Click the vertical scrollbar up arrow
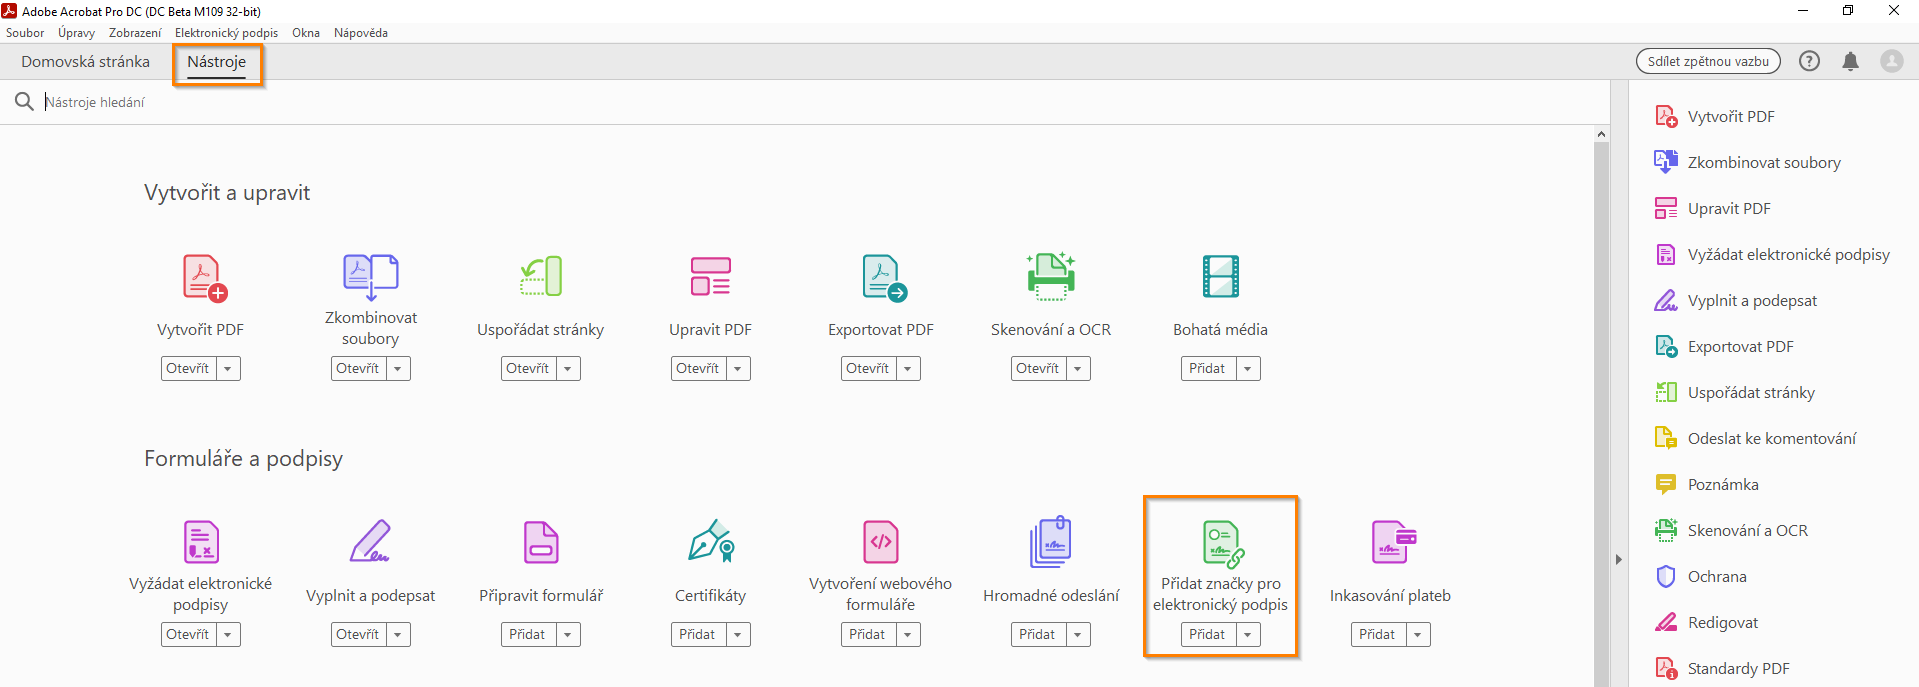The image size is (1919, 687). pos(1601,134)
